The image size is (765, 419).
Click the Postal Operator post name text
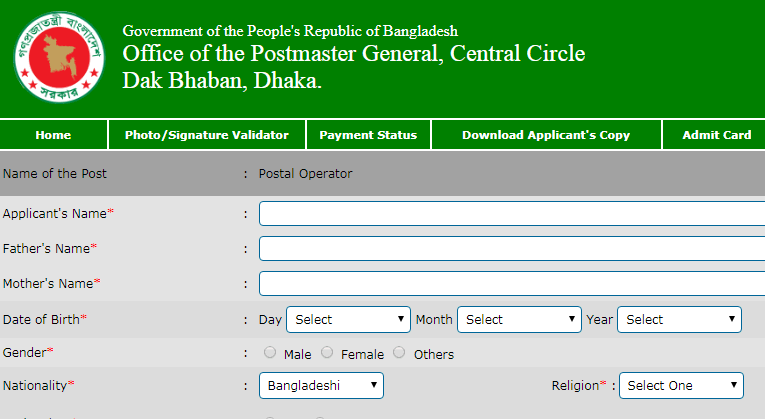click(x=305, y=174)
